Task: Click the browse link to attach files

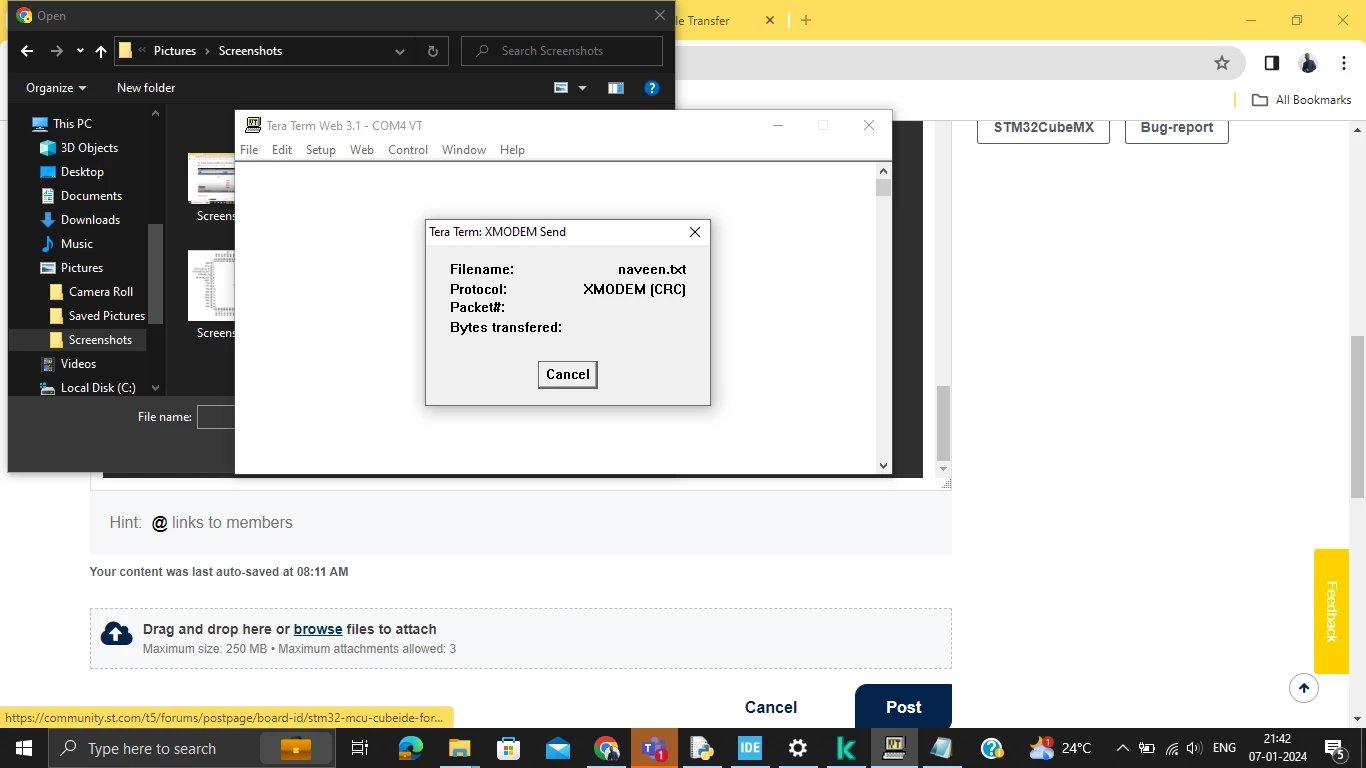Action: (x=318, y=629)
